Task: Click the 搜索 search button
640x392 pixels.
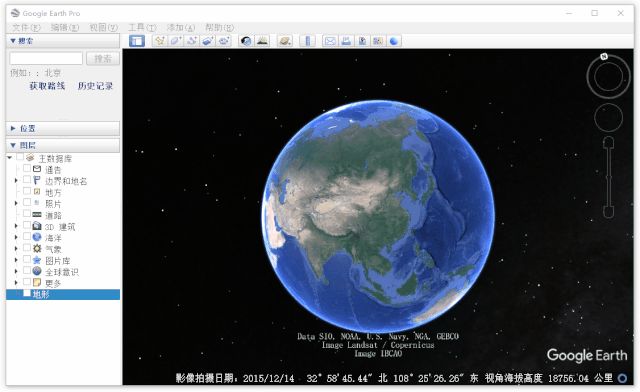Action: click(103, 58)
